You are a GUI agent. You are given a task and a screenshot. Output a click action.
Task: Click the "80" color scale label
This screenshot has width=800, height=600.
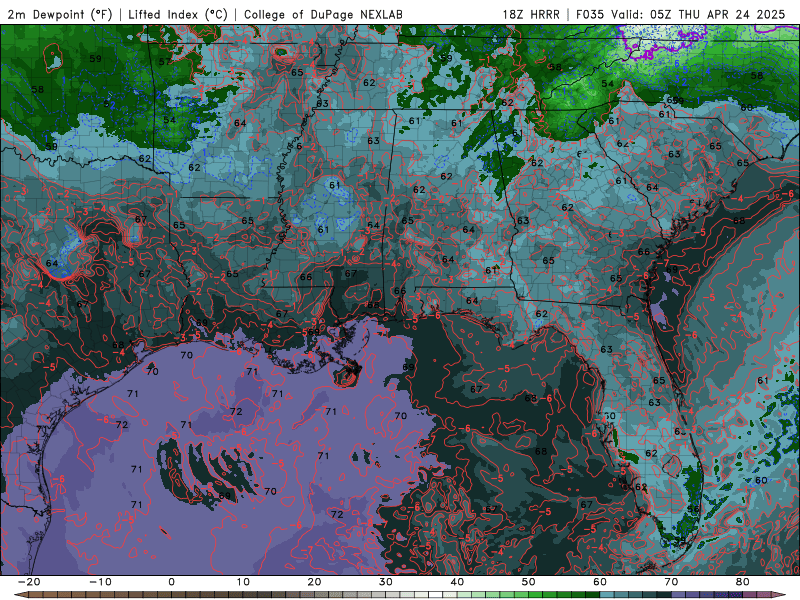[743, 582]
